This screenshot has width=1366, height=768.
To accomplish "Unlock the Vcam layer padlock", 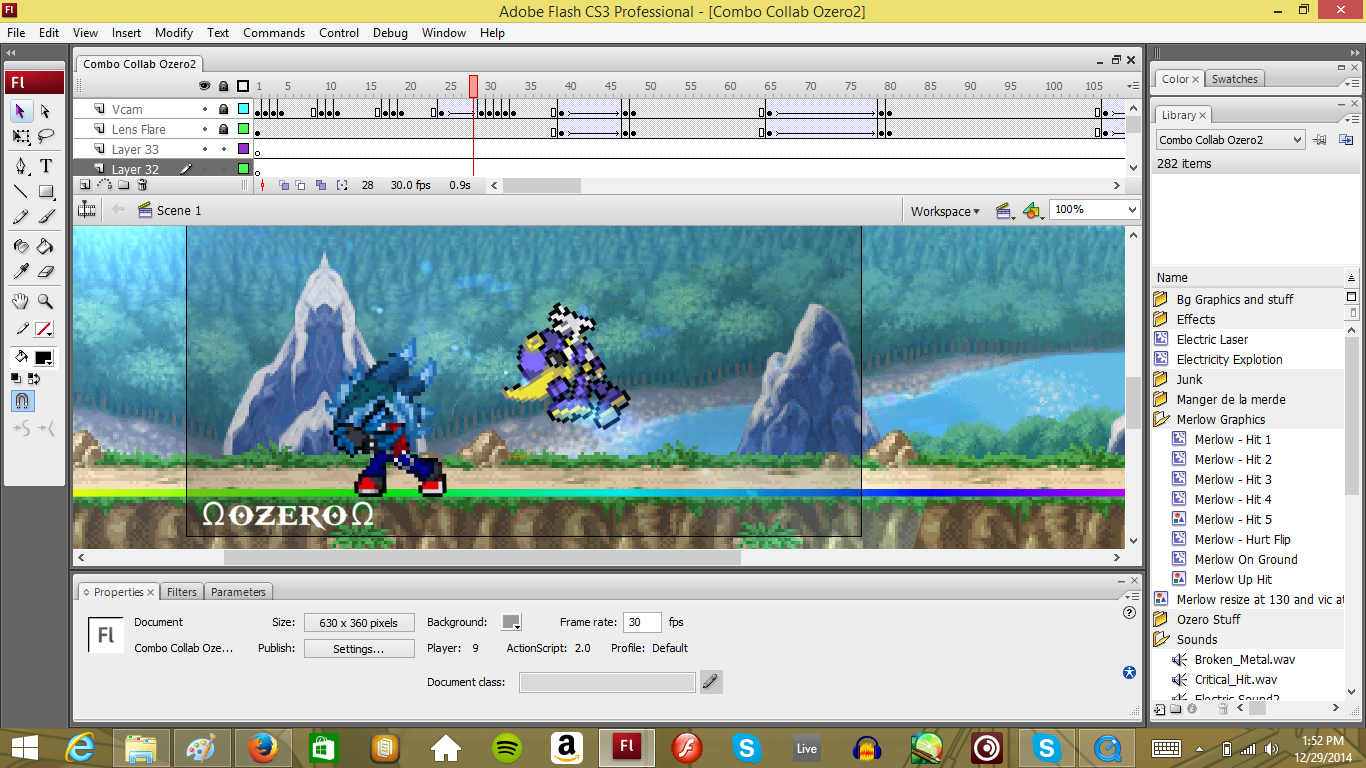I will click(x=224, y=109).
